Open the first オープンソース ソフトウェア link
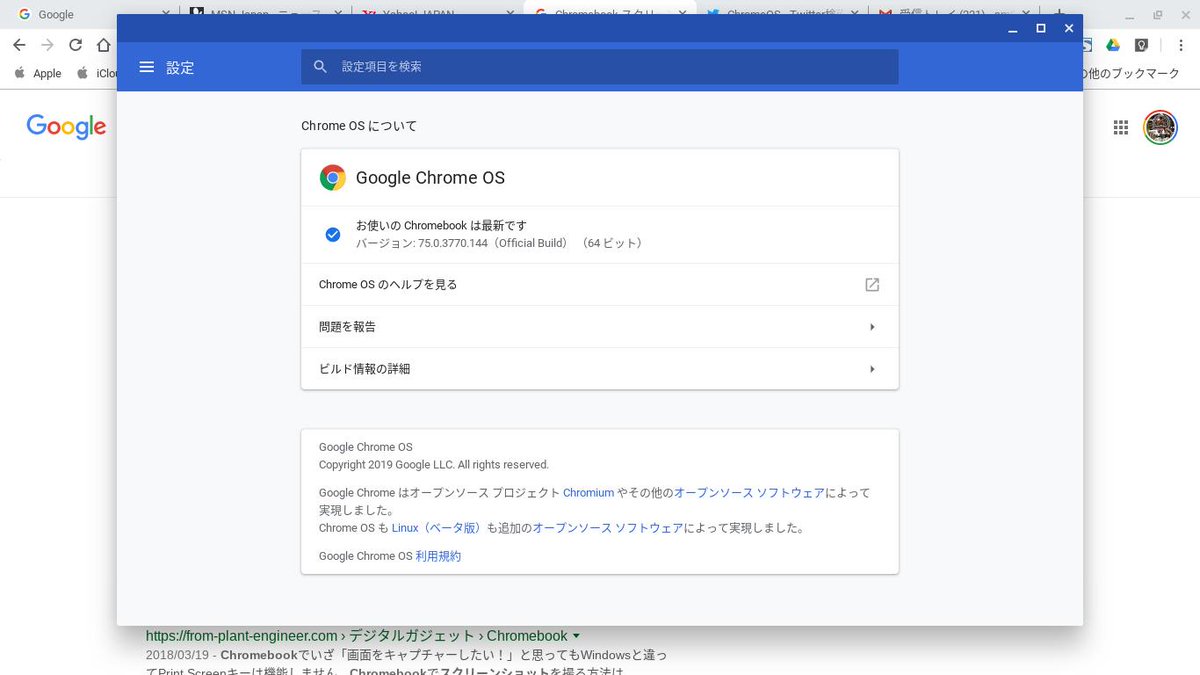The width and height of the screenshot is (1200, 675). tap(749, 493)
